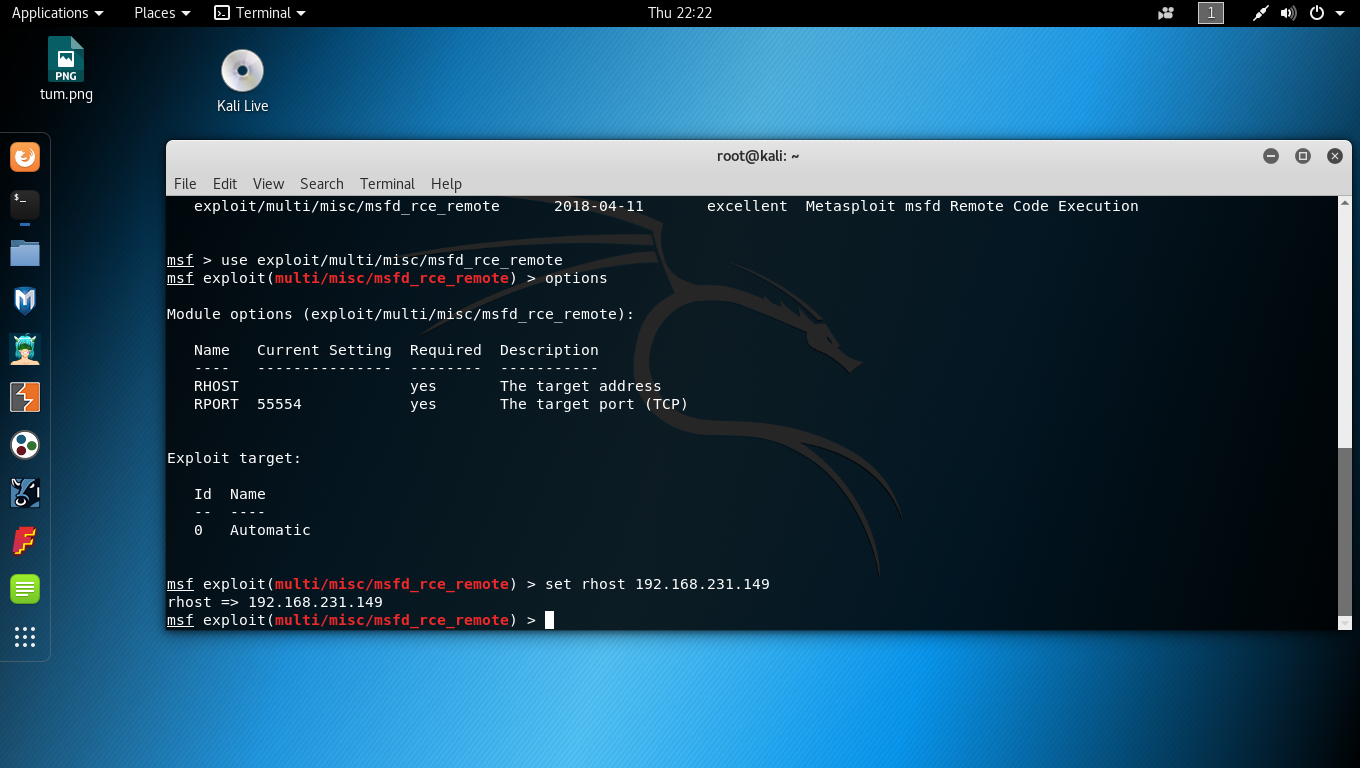Launch Maltego from the dock
Screen dimensions: 1360x768
[25, 445]
